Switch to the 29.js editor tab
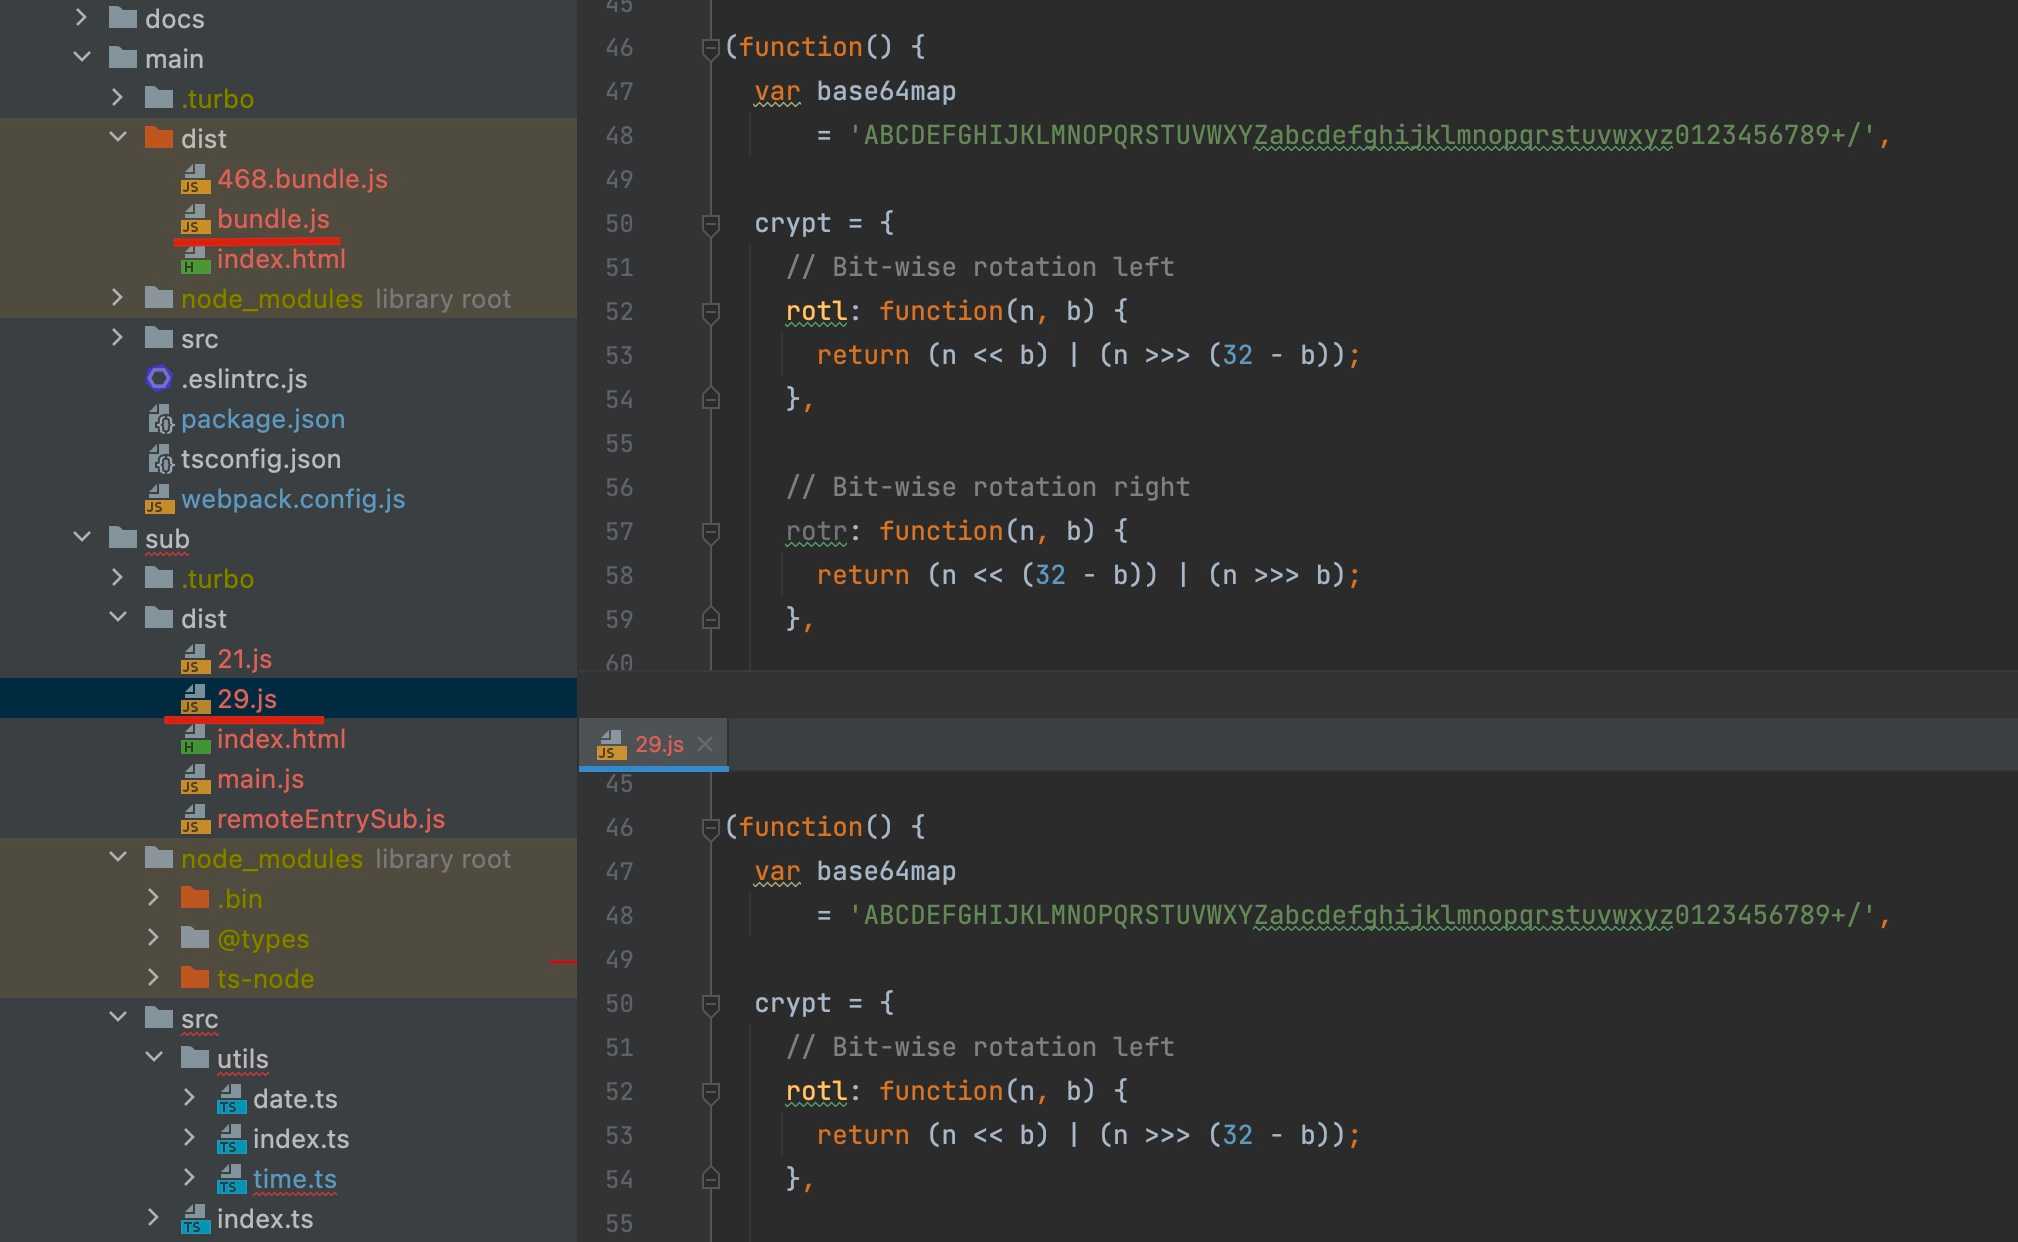2018x1242 pixels. click(x=659, y=744)
